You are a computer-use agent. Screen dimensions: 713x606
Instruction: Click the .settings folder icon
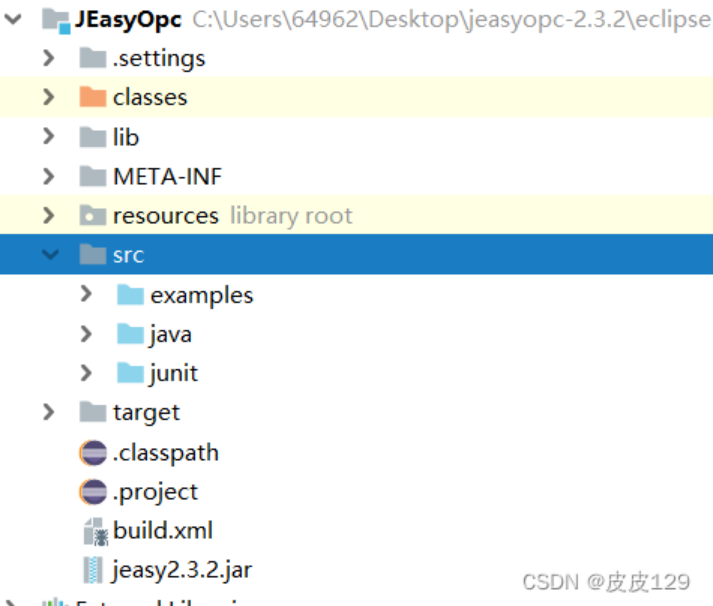(x=93, y=58)
